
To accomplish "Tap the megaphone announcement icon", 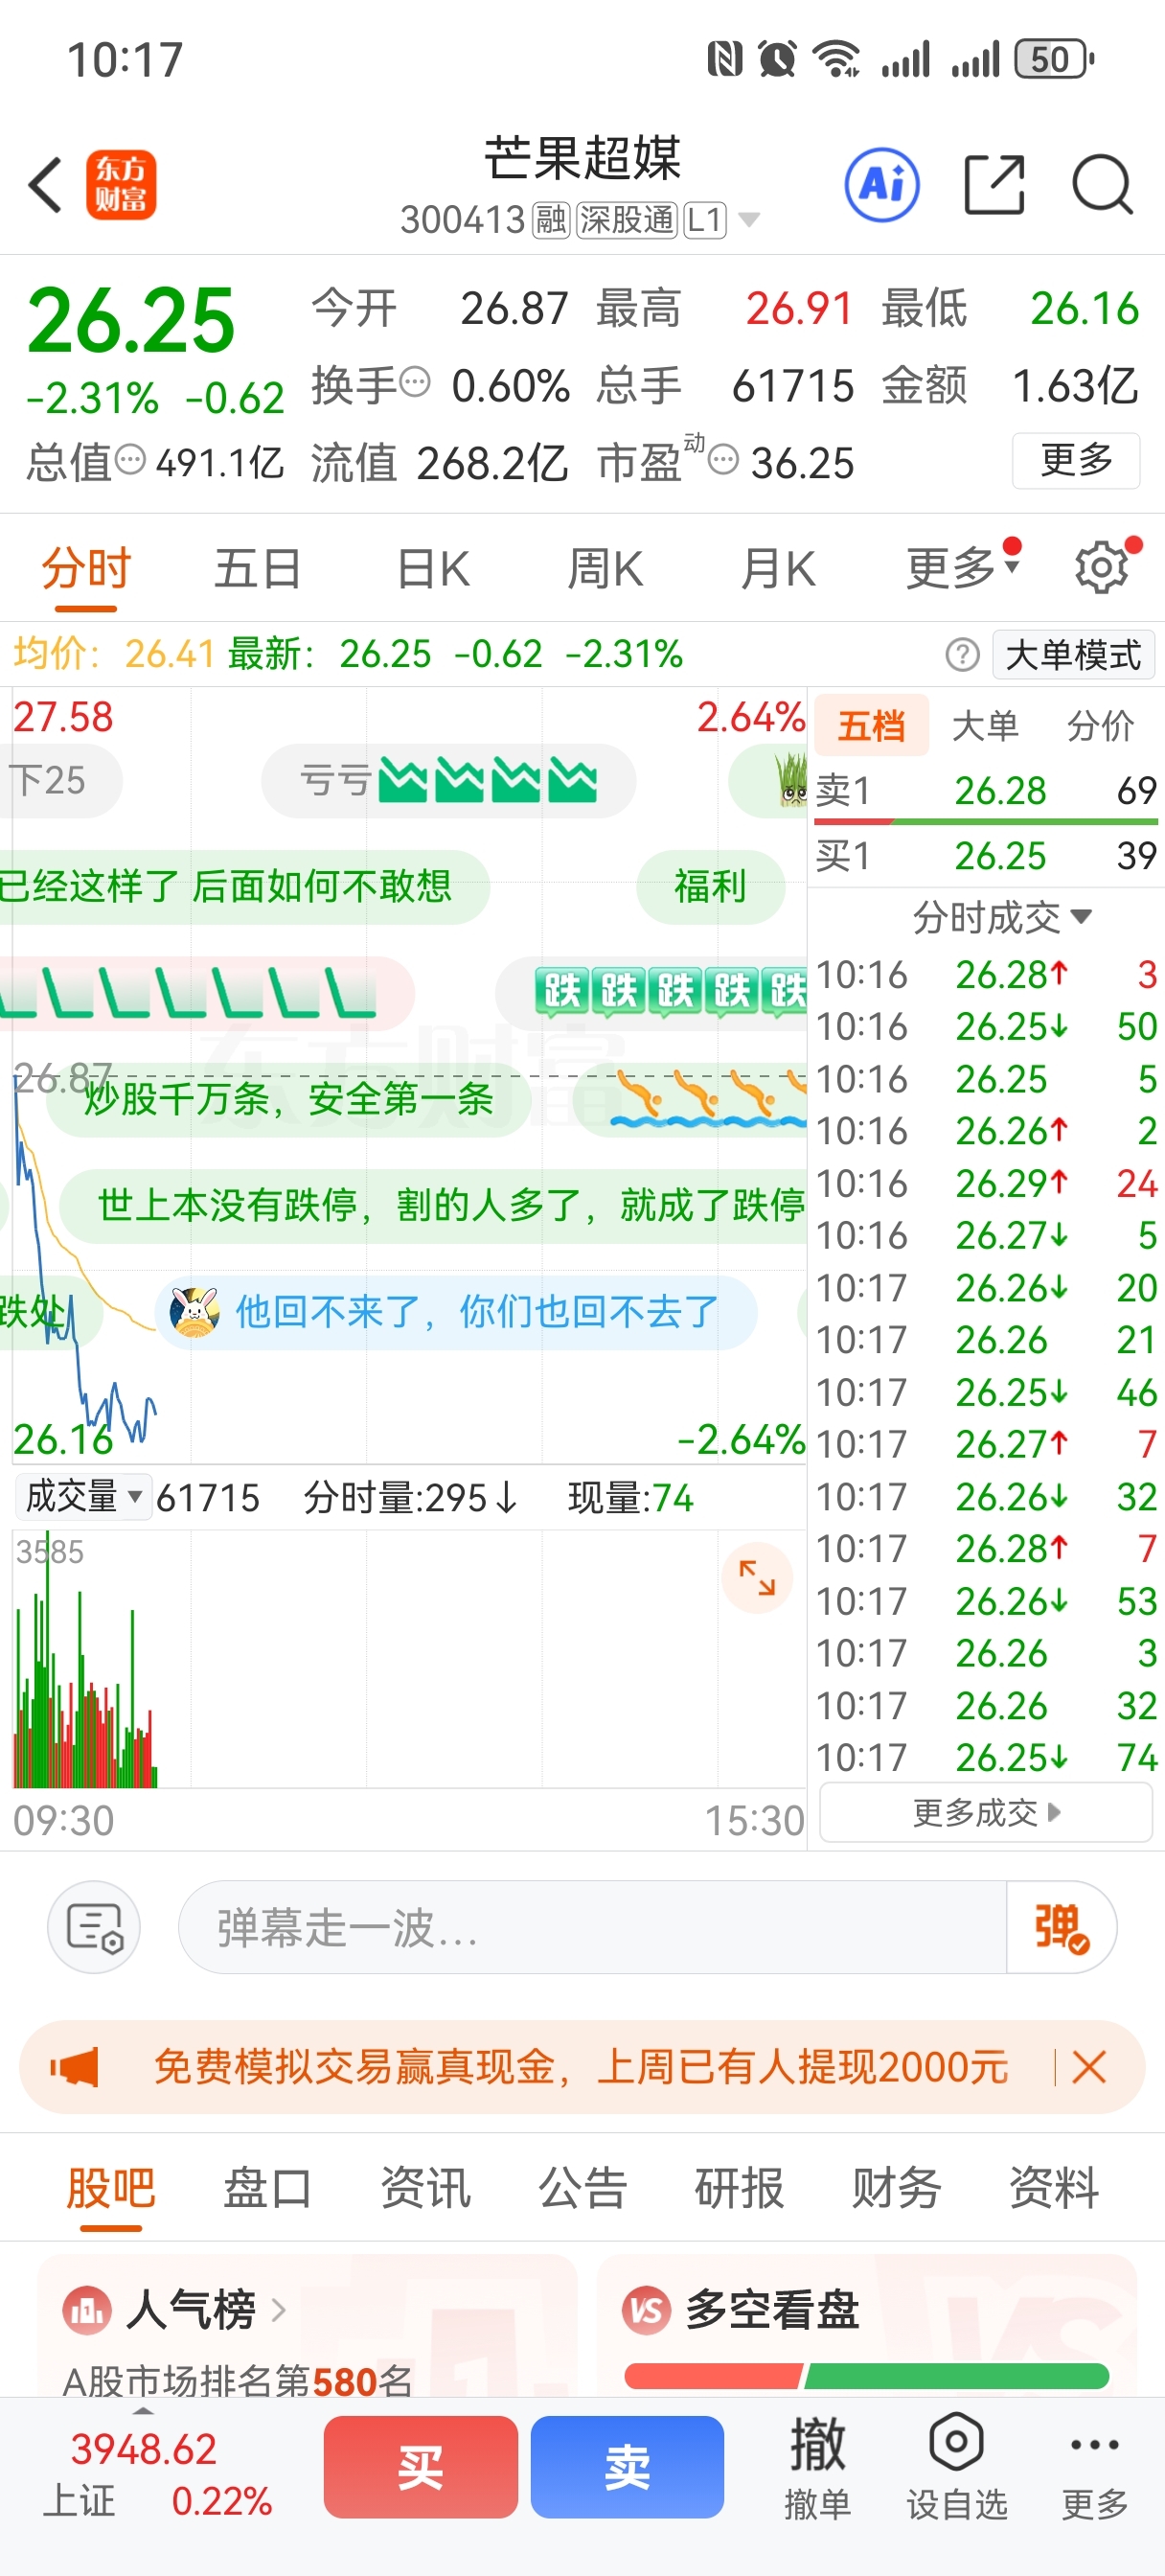I will point(75,2066).
